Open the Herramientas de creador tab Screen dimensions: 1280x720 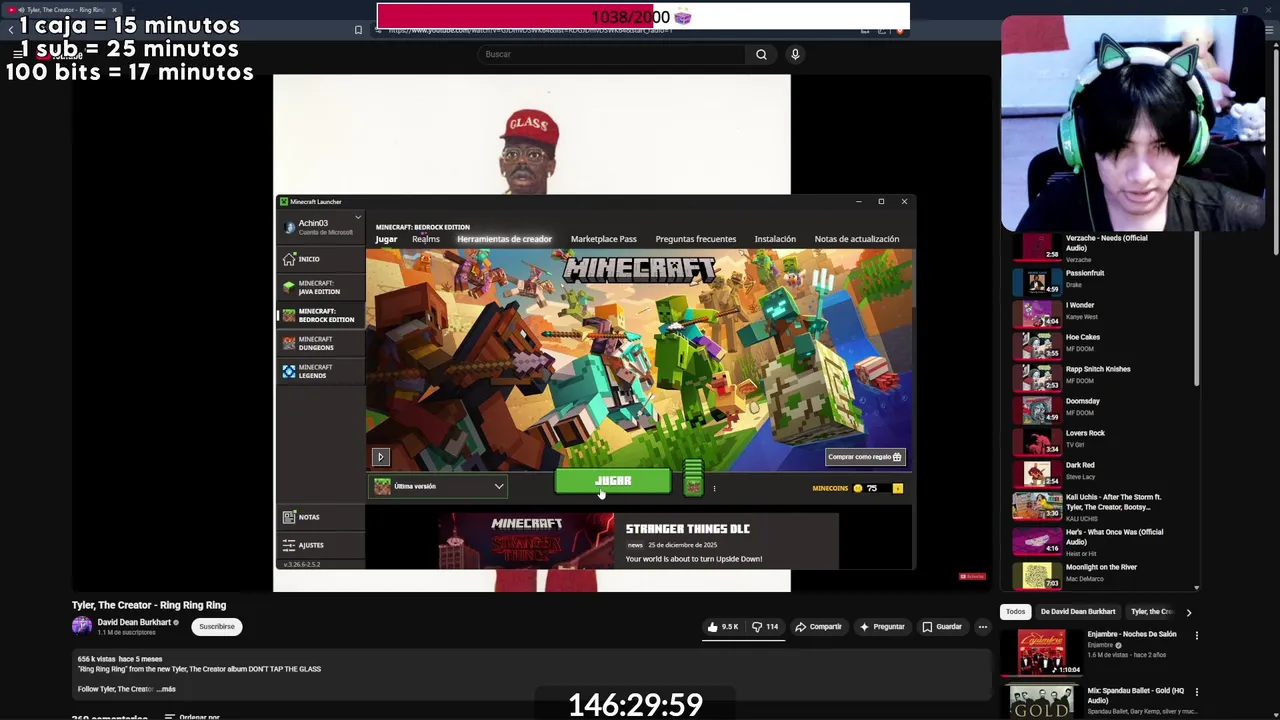pyautogui.click(x=504, y=239)
